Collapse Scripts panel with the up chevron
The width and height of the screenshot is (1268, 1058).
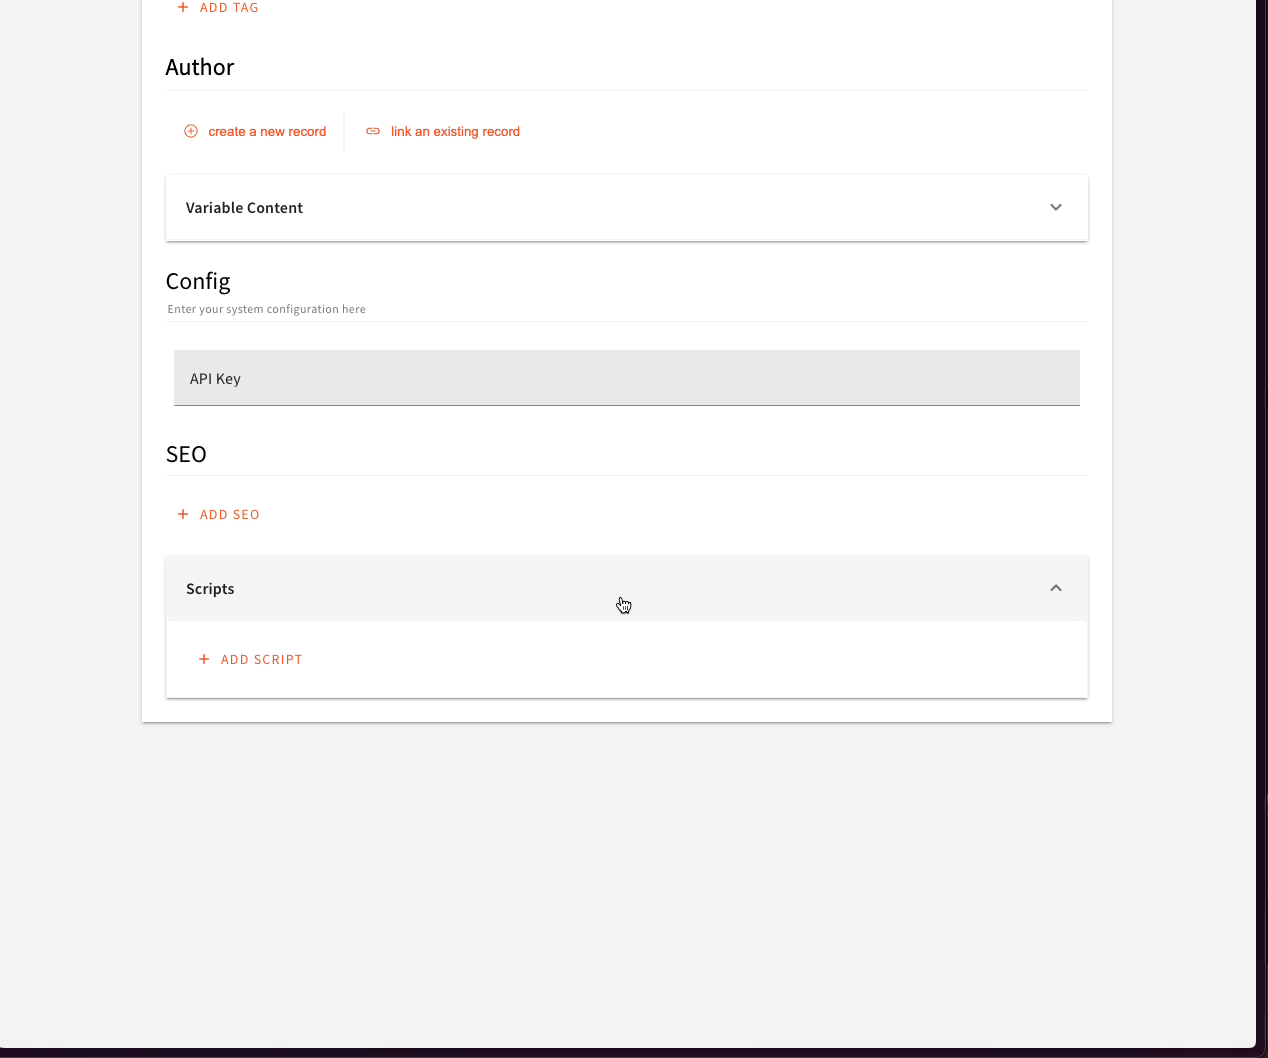(x=1056, y=589)
